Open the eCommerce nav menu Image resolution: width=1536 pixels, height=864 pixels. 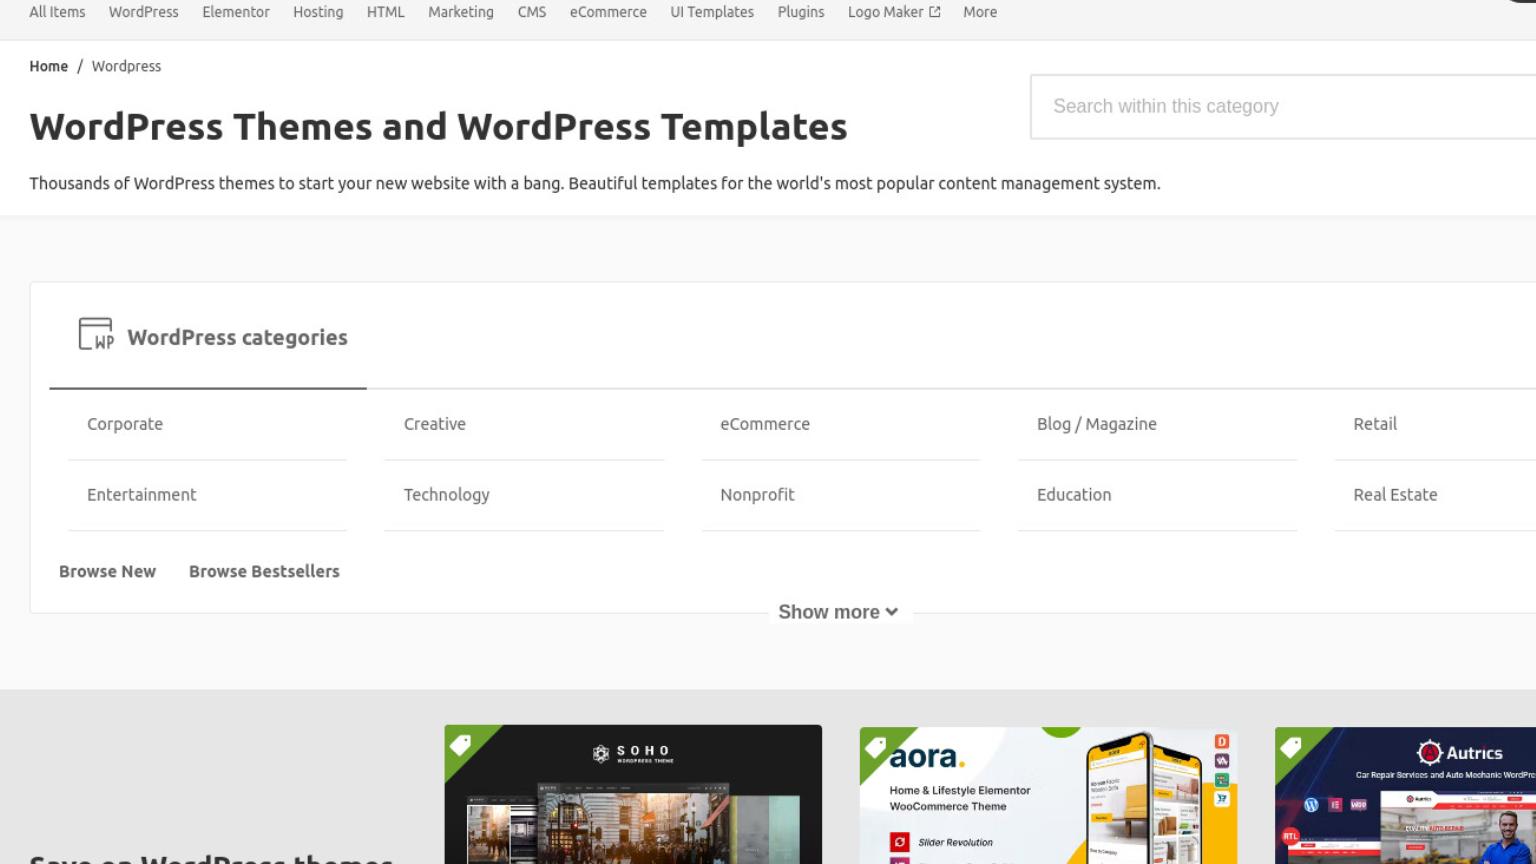click(608, 12)
